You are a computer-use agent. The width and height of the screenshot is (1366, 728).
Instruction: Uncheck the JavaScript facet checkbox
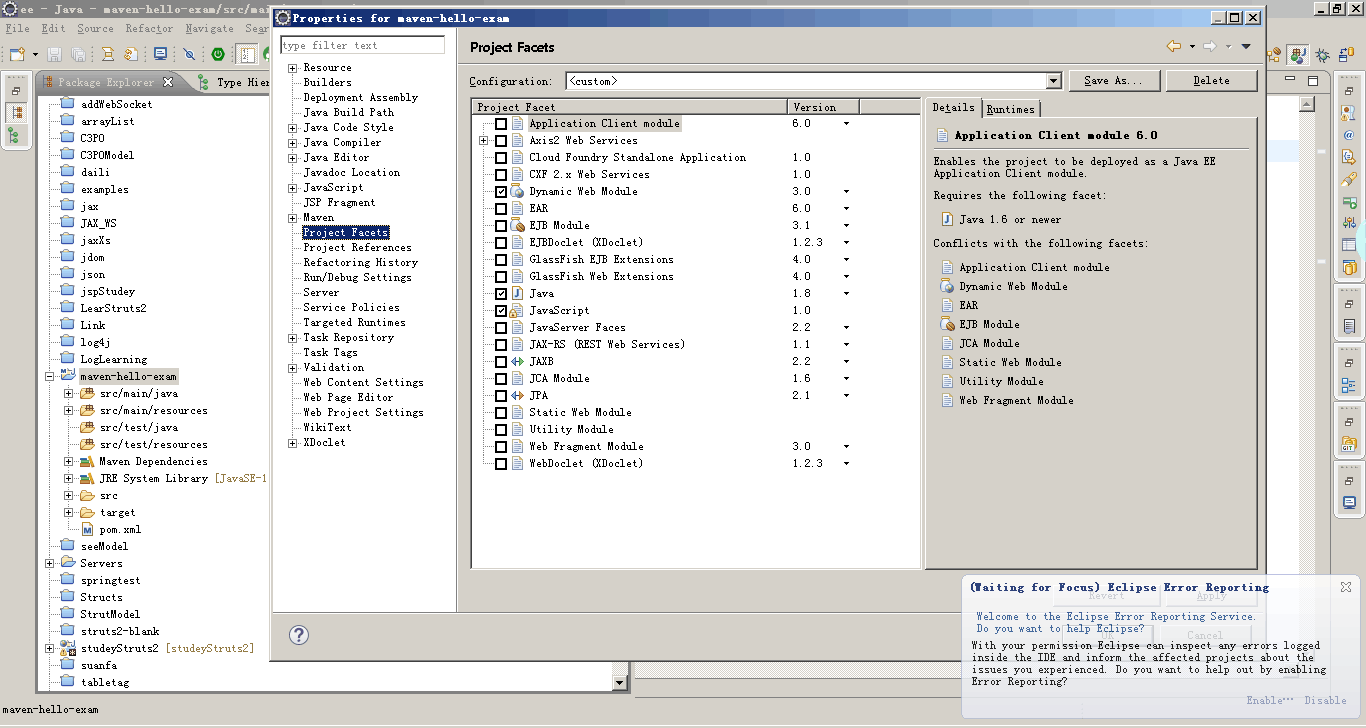tap(501, 311)
